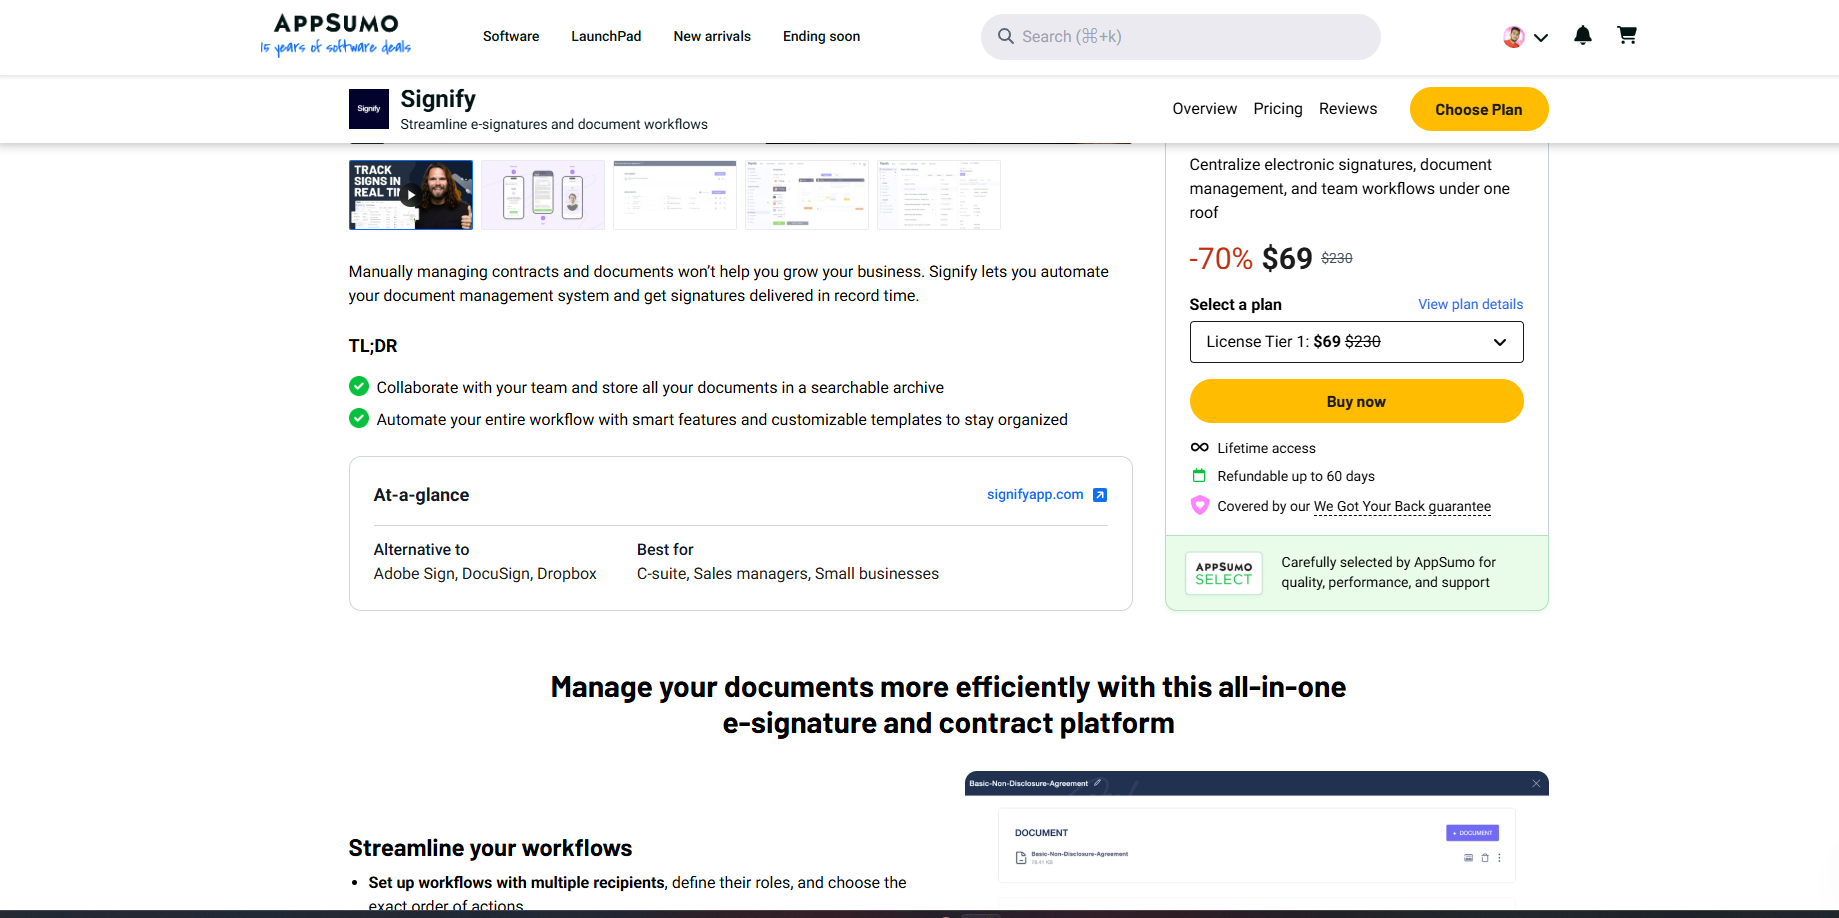The height and width of the screenshot is (918, 1839).
Task: Switch to the Reviews tab
Action: (x=1347, y=108)
